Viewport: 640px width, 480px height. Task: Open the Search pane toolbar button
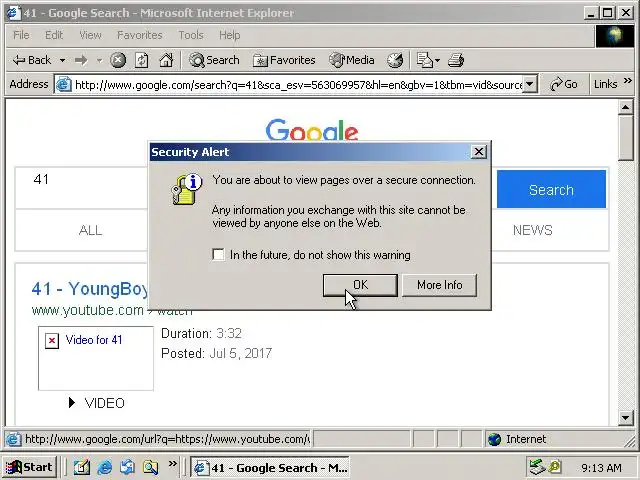tap(214, 60)
